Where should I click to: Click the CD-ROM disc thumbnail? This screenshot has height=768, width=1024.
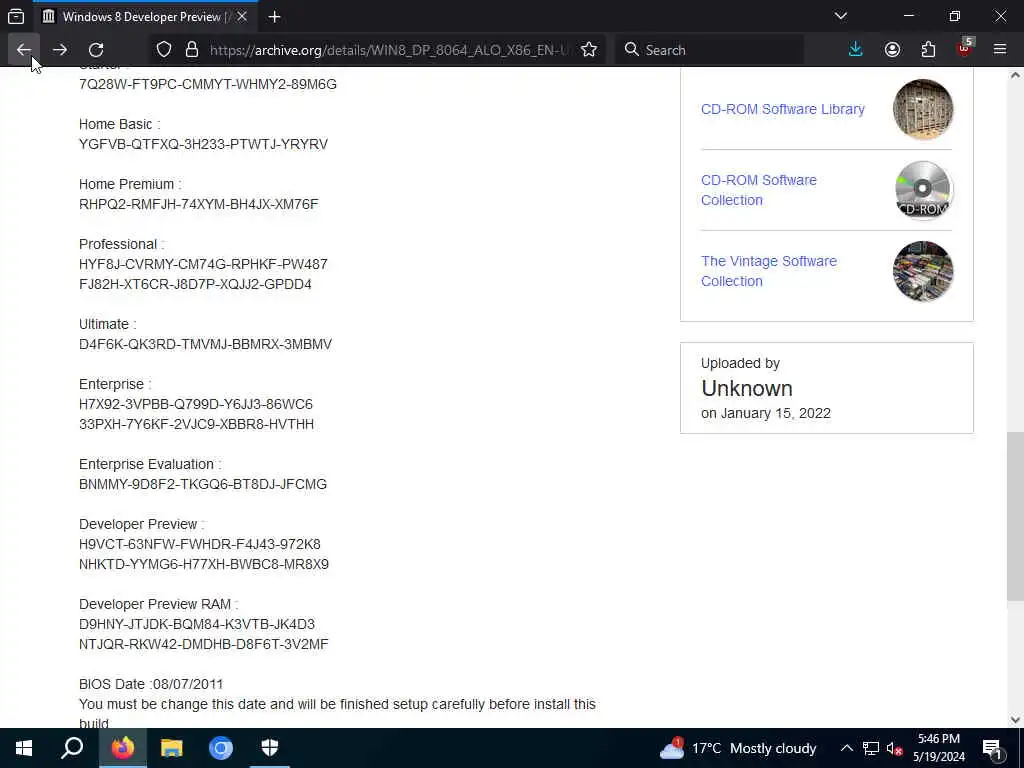click(923, 190)
